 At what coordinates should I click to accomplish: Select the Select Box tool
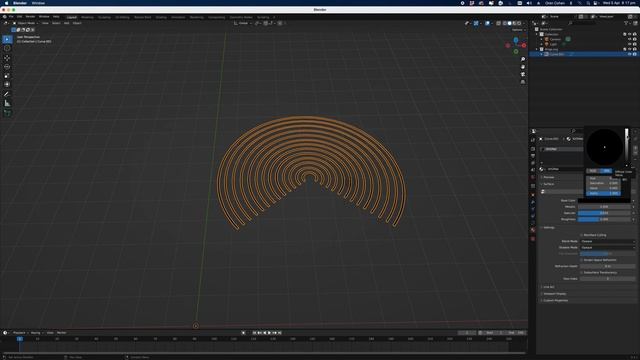tap(7, 39)
